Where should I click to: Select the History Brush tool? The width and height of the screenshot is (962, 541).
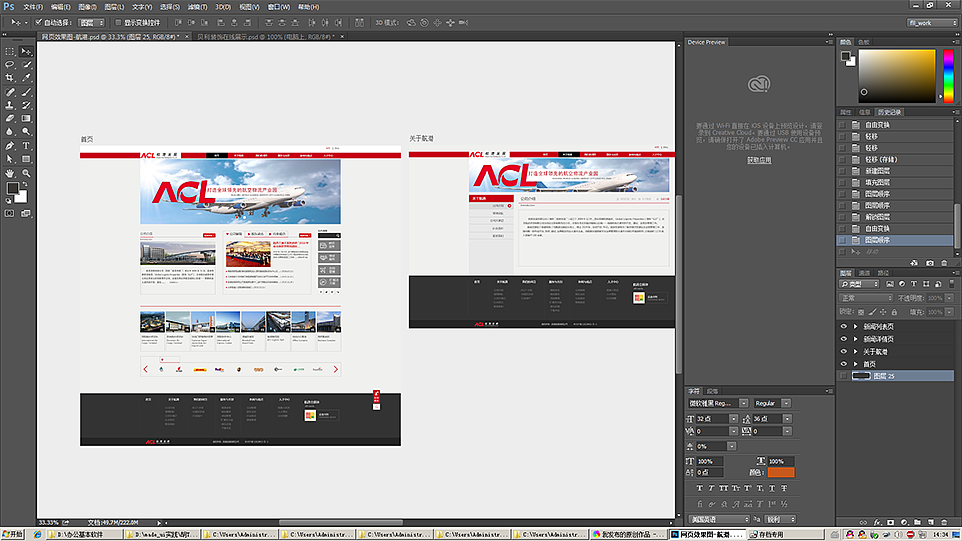(26, 106)
